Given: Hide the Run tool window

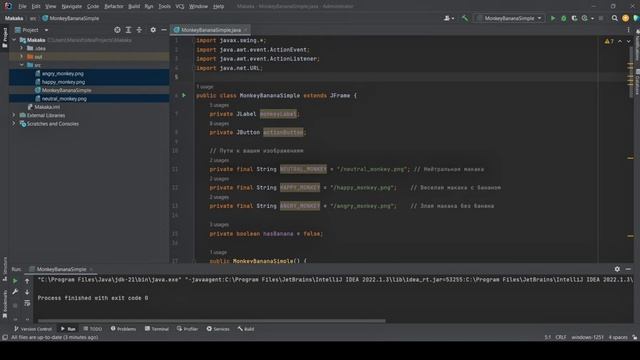Looking at the screenshot, I should click(628, 269).
